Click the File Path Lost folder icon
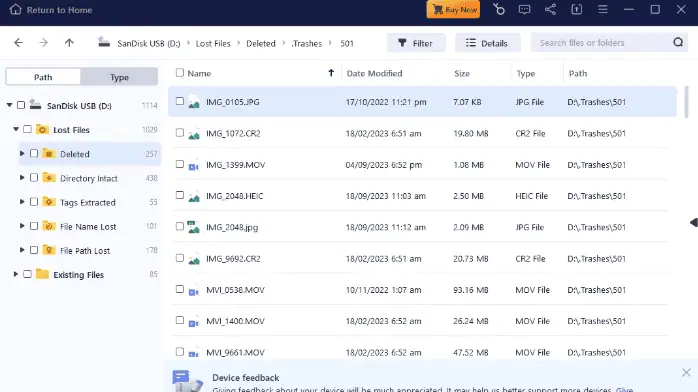The height and width of the screenshot is (392, 698). pyautogui.click(x=49, y=250)
